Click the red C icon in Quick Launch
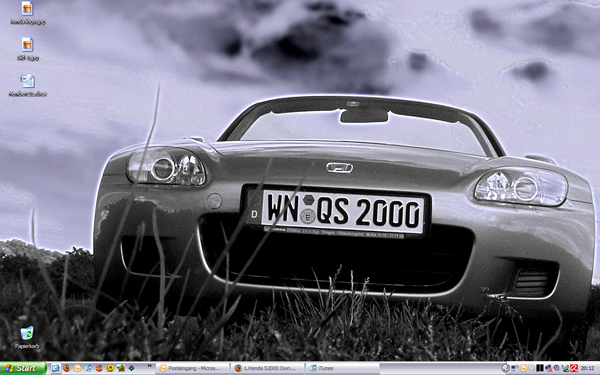Image resolution: width=600 pixels, height=375 pixels. (x=99, y=368)
